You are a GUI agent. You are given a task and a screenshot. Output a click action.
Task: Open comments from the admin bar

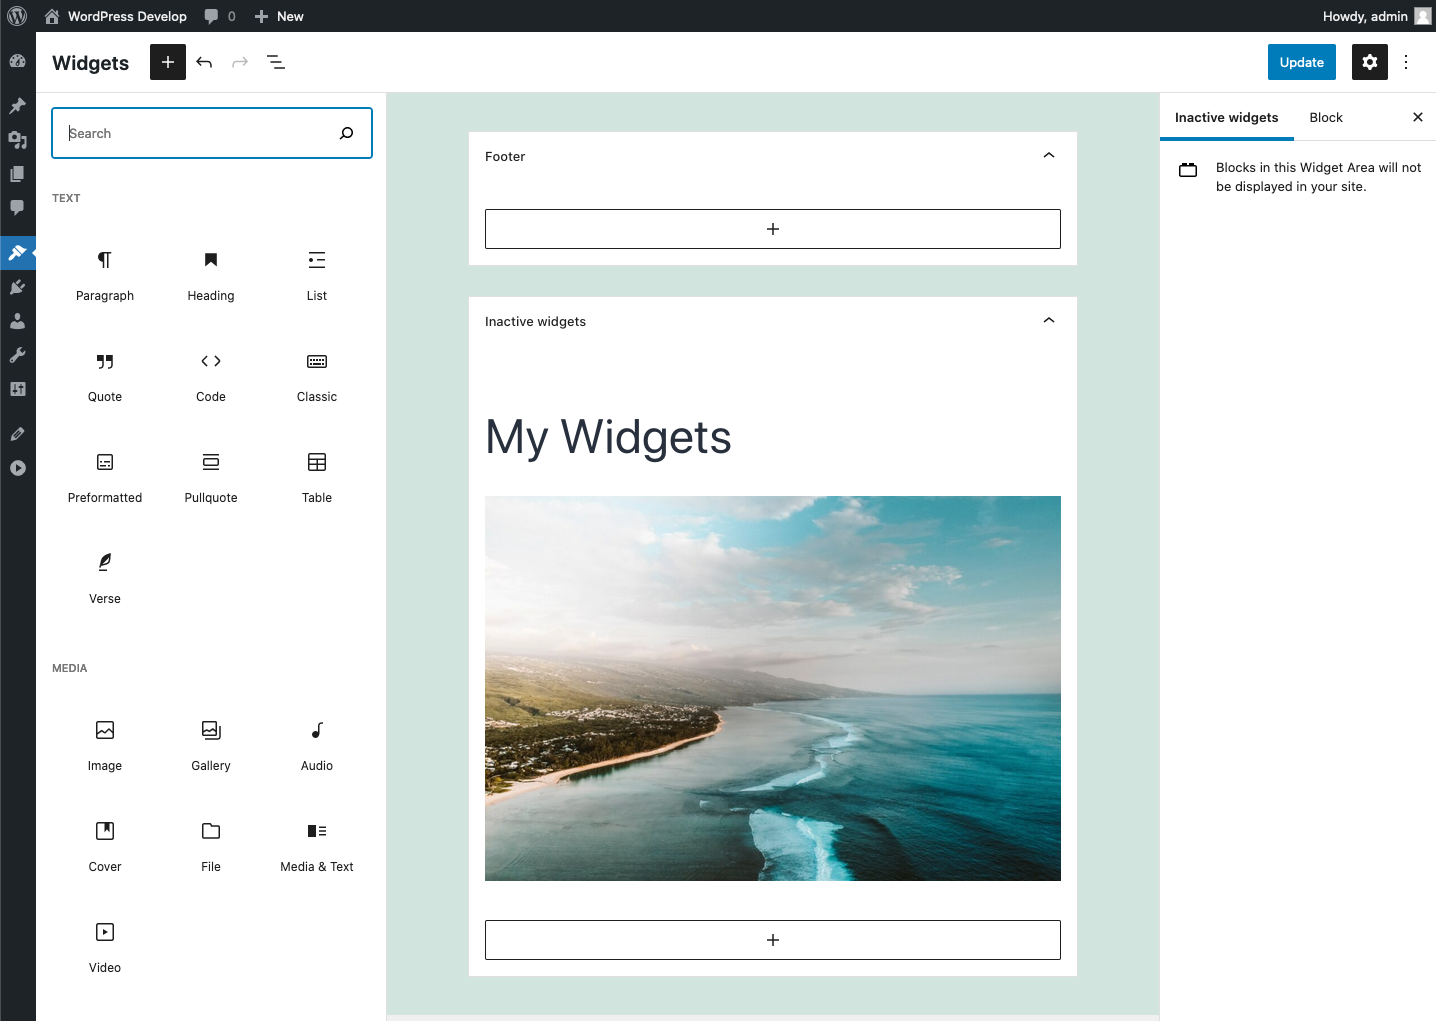pyautogui.click(x=220, y=16)
